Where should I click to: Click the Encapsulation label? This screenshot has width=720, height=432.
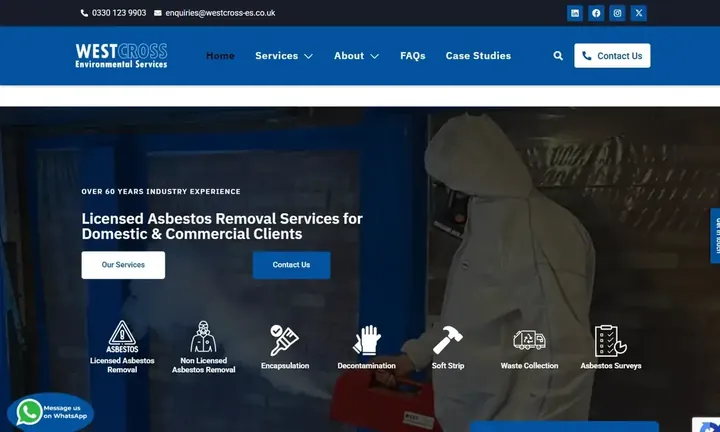pyautogui.click(x=285, y=366)
